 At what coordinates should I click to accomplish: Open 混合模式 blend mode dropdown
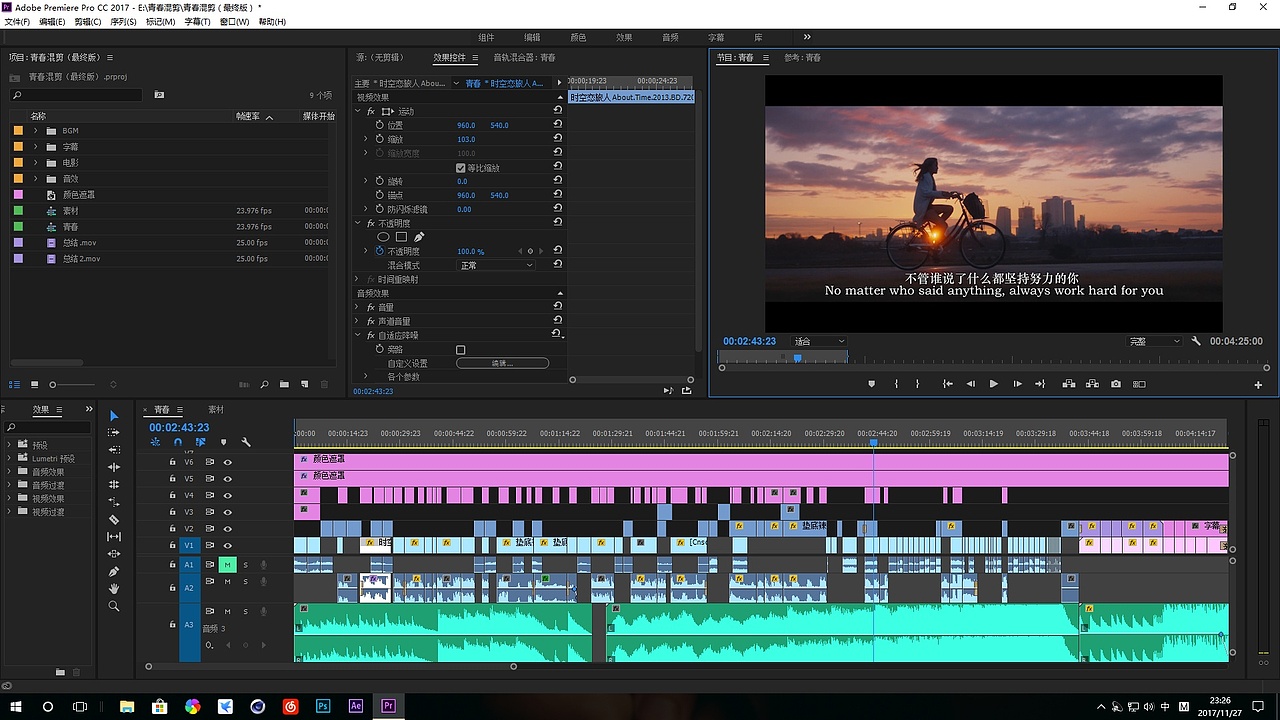[496, 266]
